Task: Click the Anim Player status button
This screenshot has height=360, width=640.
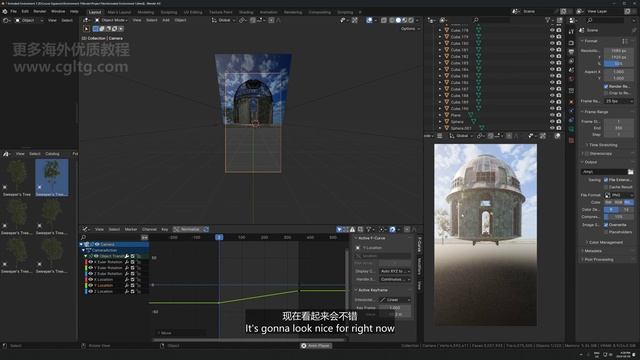Action: click(x=316, y=346)
